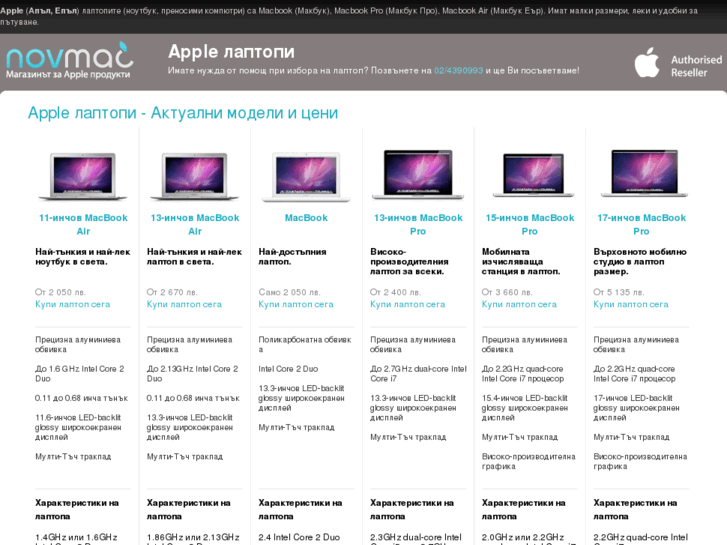
Task: Open 17-инчов MacBook Pro product image
Action: [x=644, y=173]
